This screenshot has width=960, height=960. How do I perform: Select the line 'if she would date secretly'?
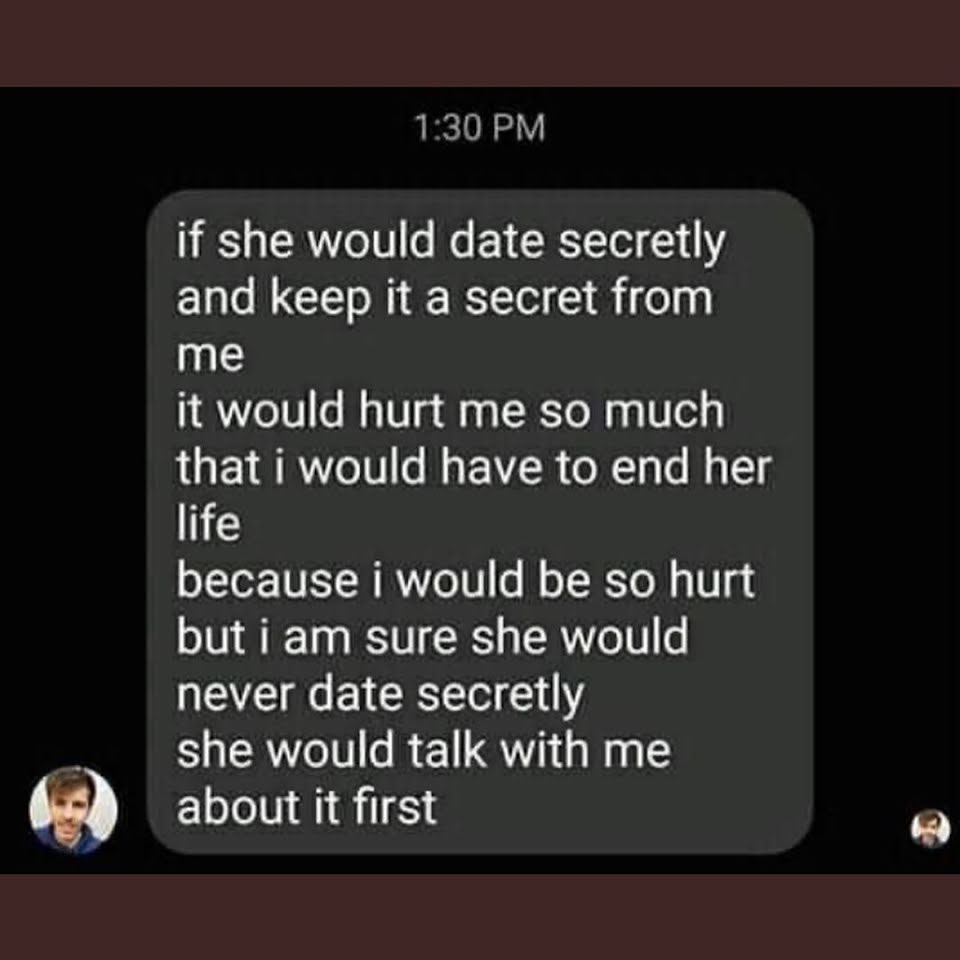[x=451, y=243]
